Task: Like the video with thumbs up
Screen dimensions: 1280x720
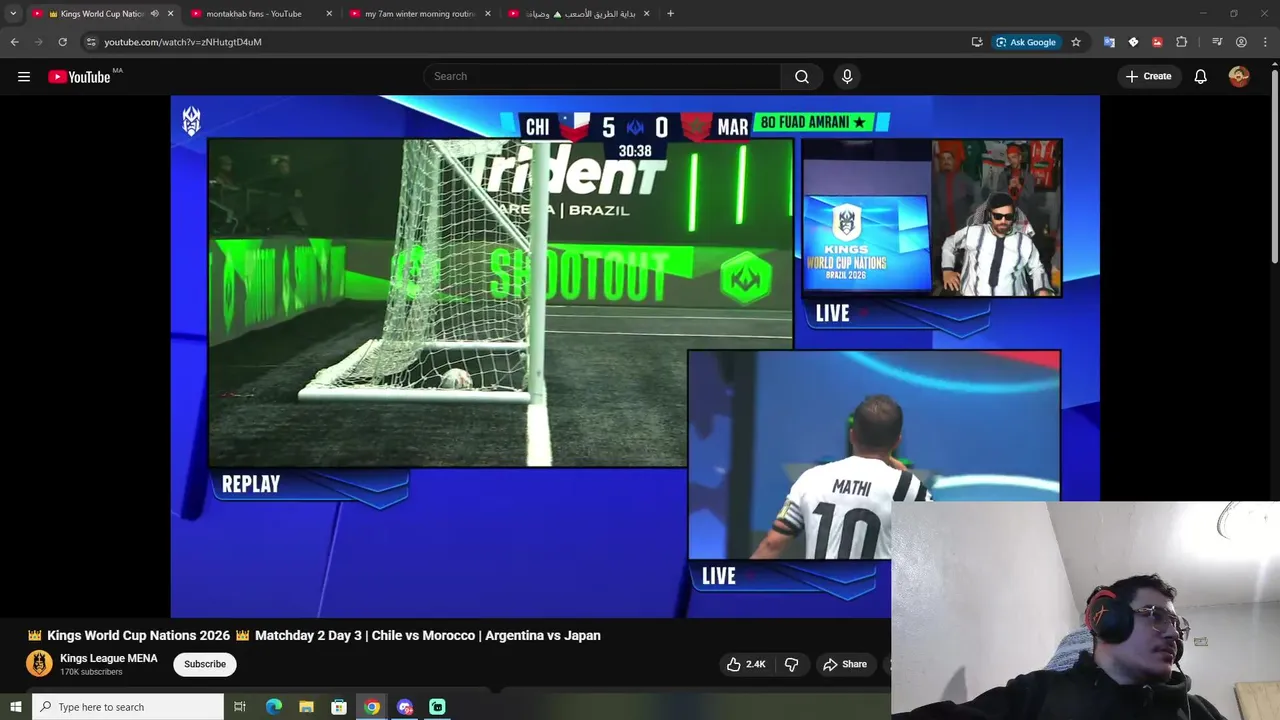Action: coord(746,664)
